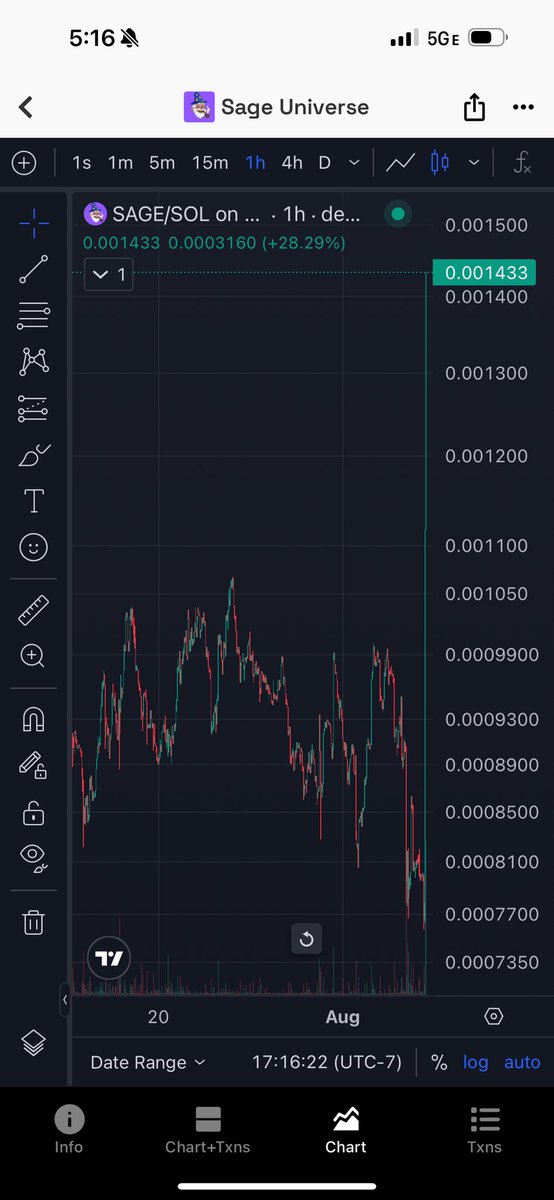Tap the TradingView logo on chart
This screenshot has height=1200, width=554.
108,958
